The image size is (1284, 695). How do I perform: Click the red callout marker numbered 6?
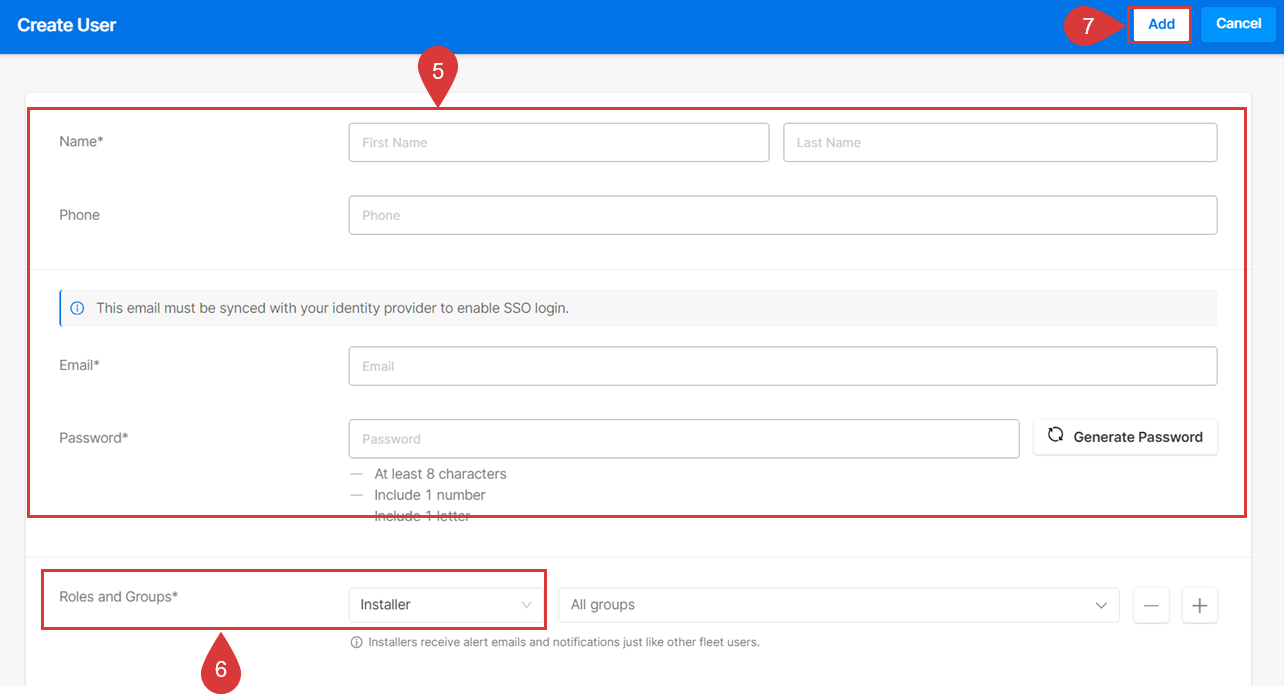coord(221,668)
